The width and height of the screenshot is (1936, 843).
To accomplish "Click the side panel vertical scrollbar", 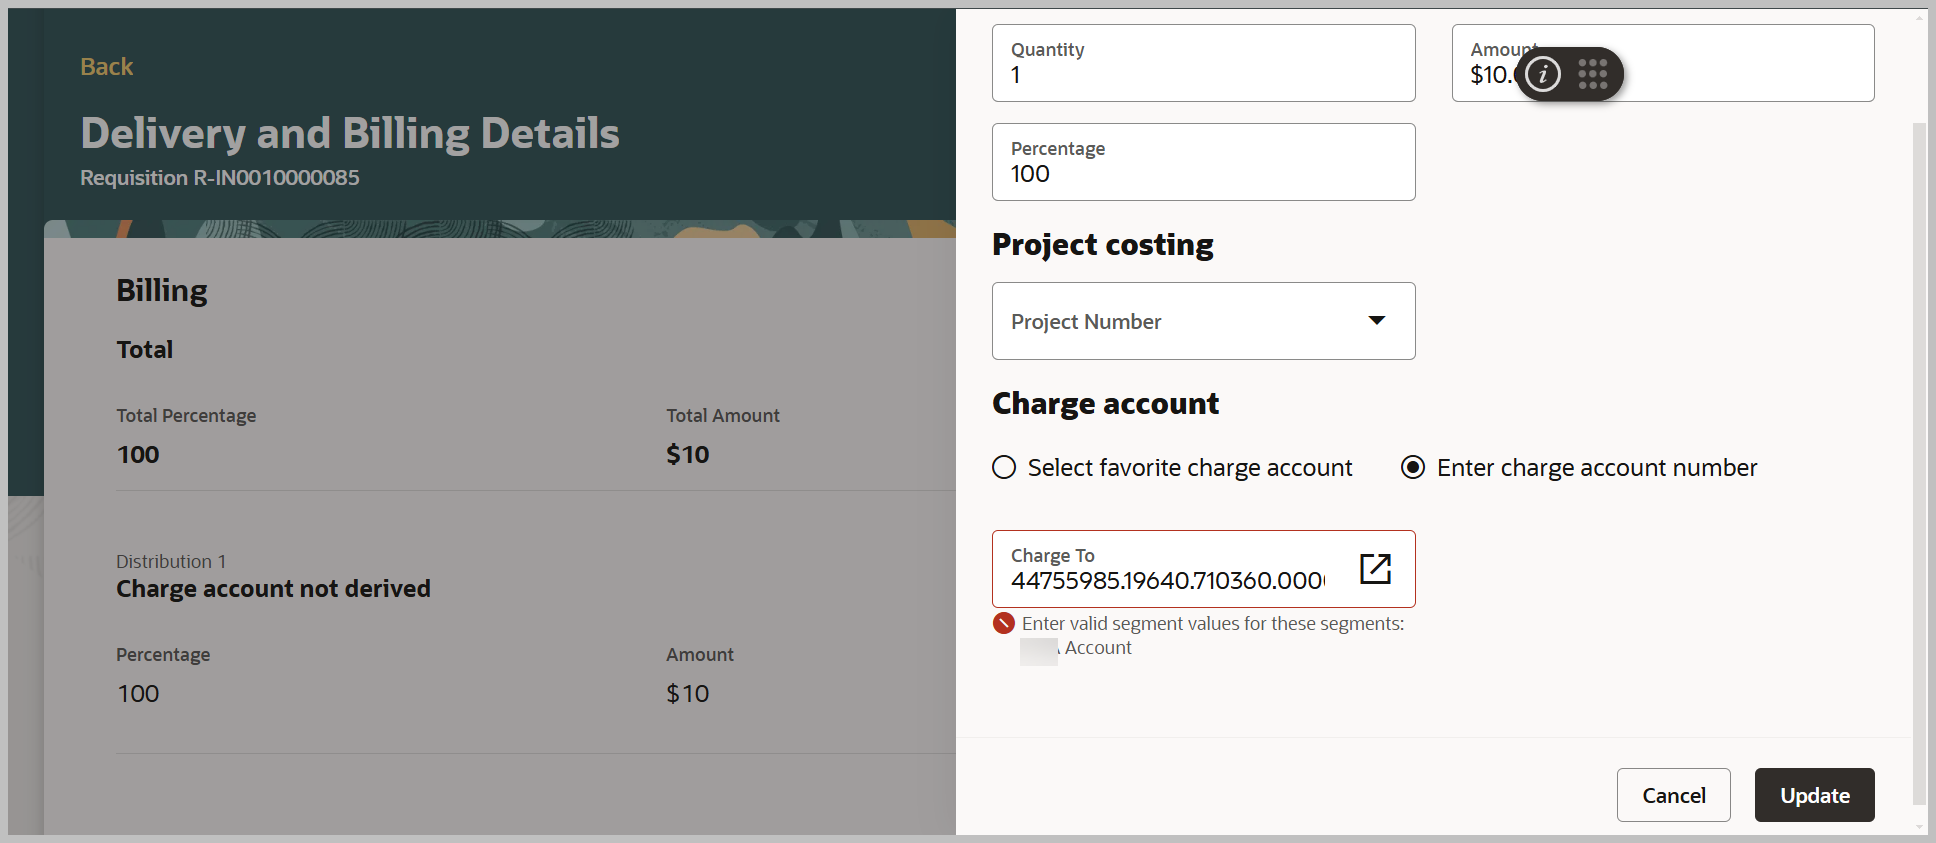I will 1919,460.
